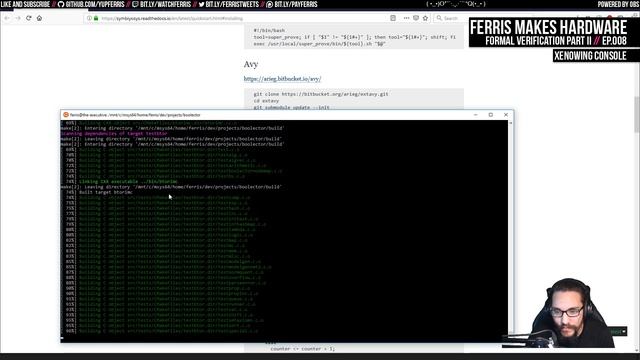This screenshot has height=360, width=640.
Task: Minimize the boolector terminal window
Action: click(476, 115)
